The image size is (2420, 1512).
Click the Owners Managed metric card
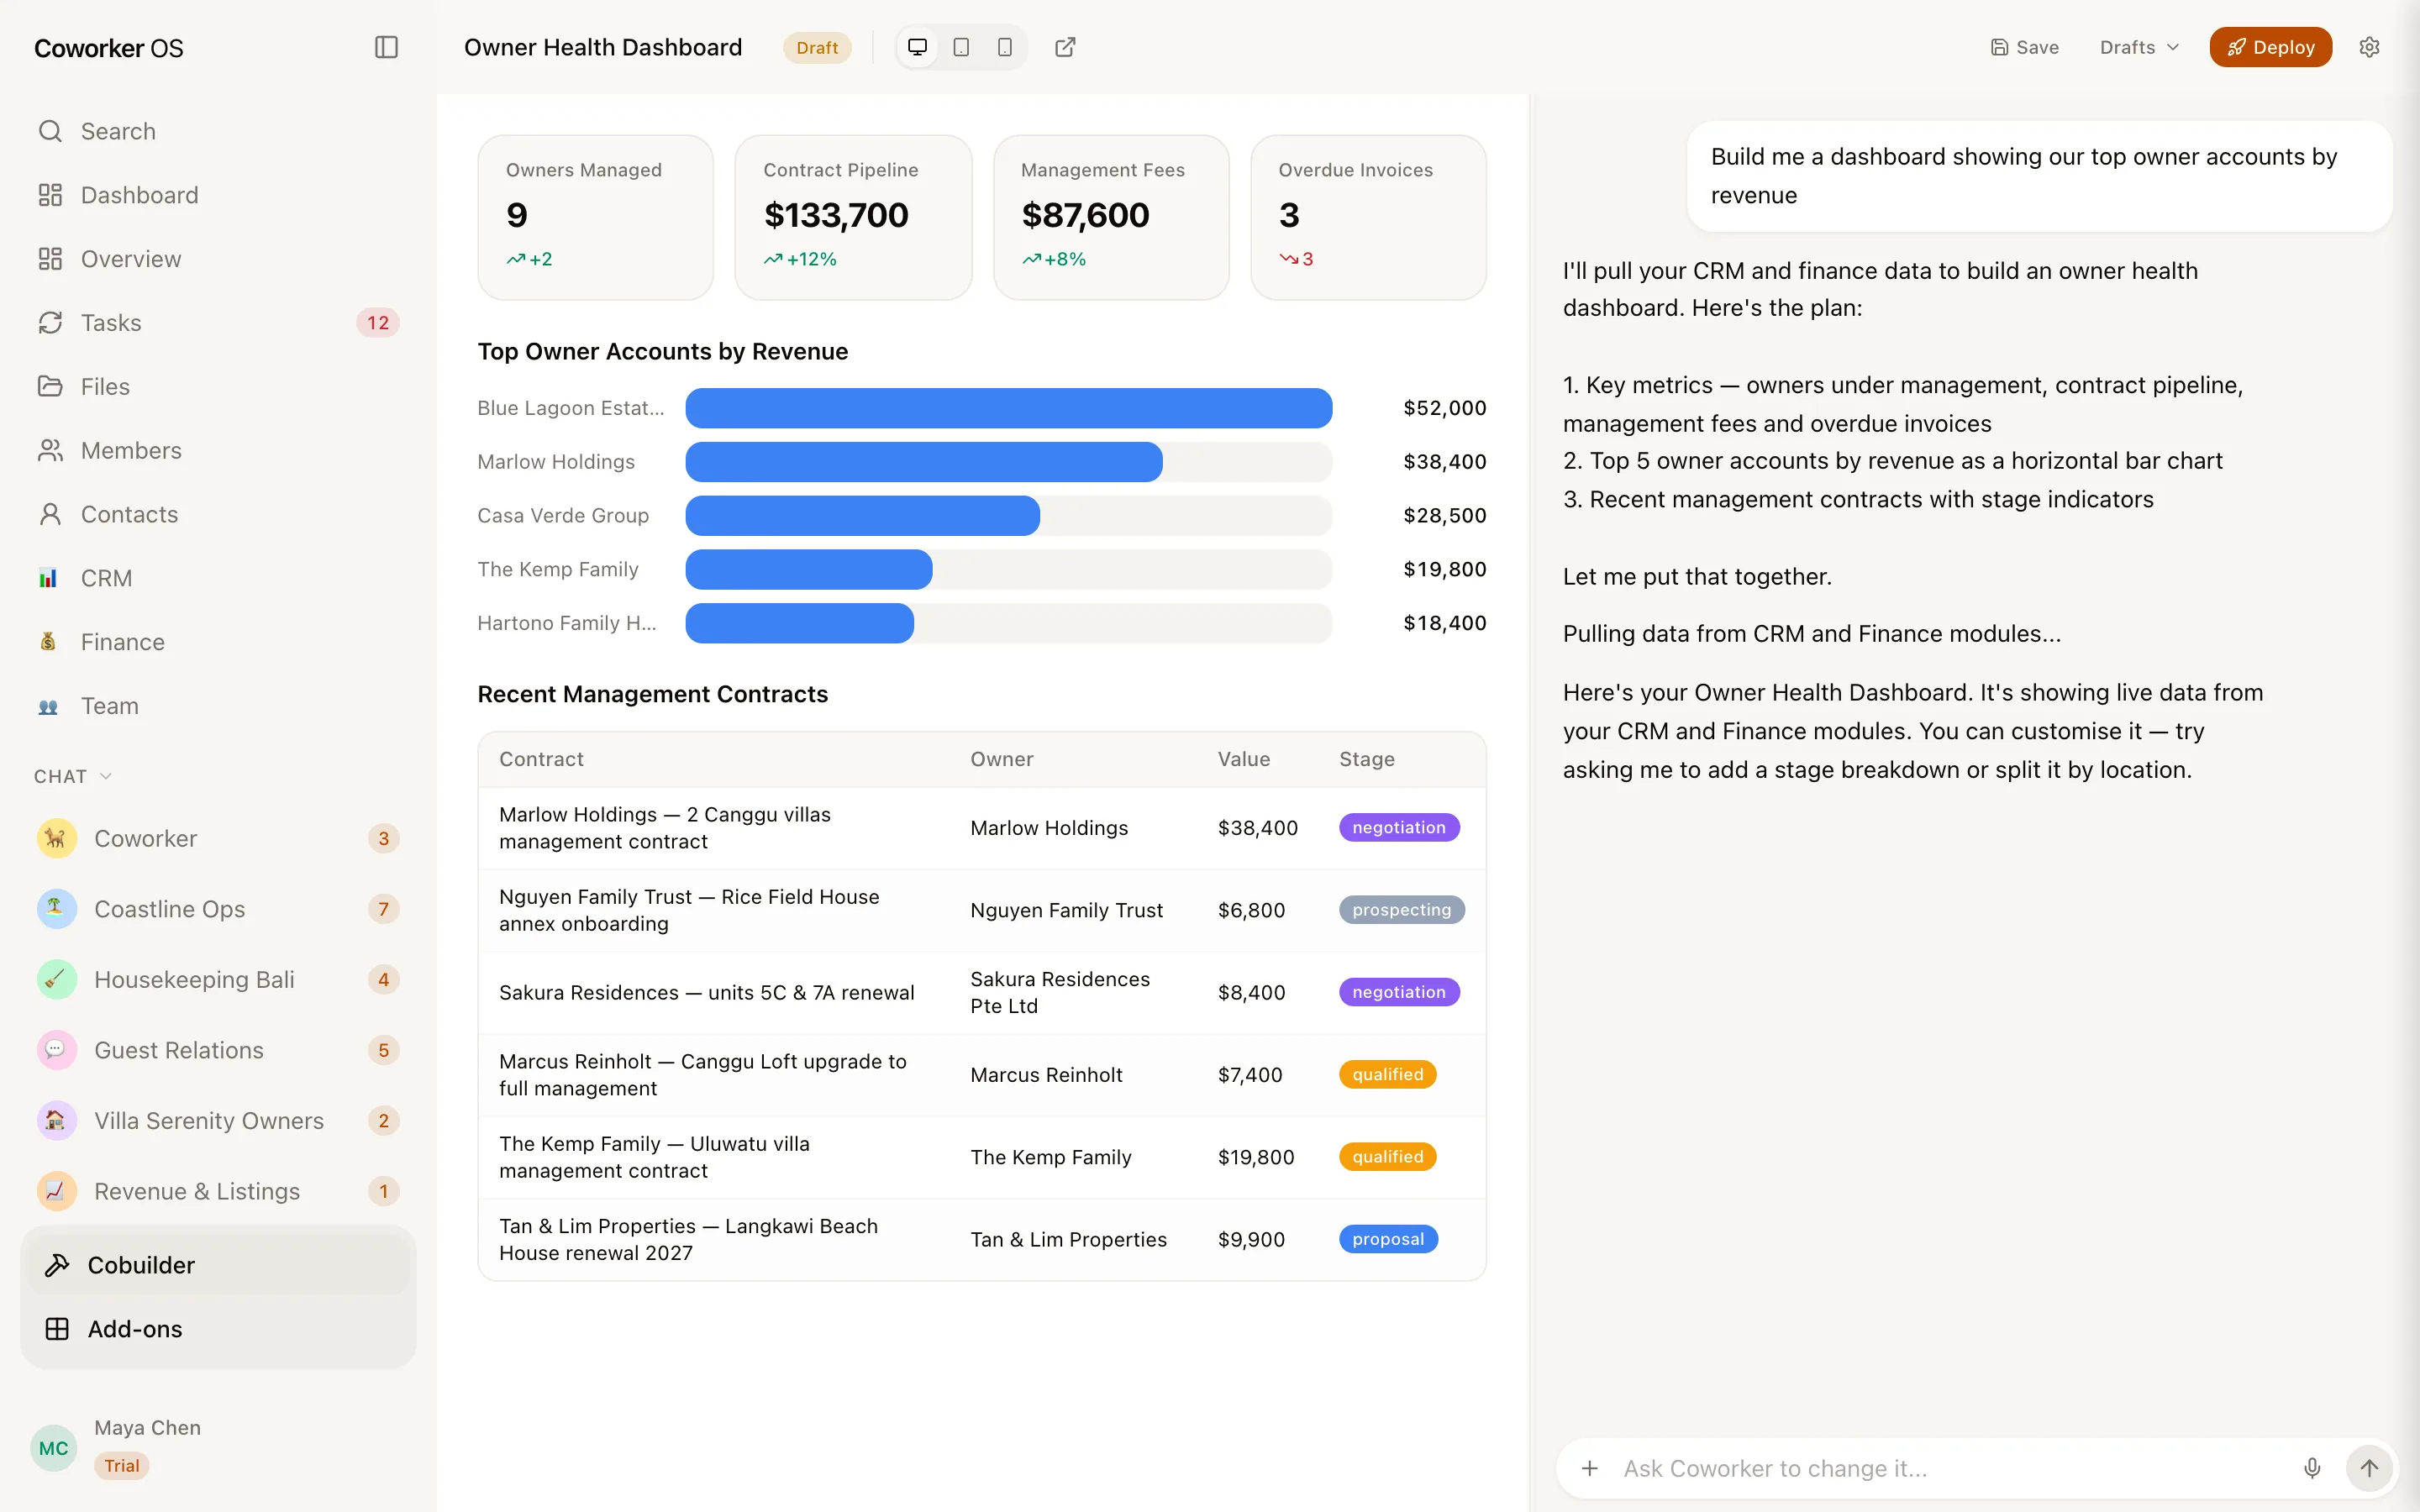coord(596,217)
